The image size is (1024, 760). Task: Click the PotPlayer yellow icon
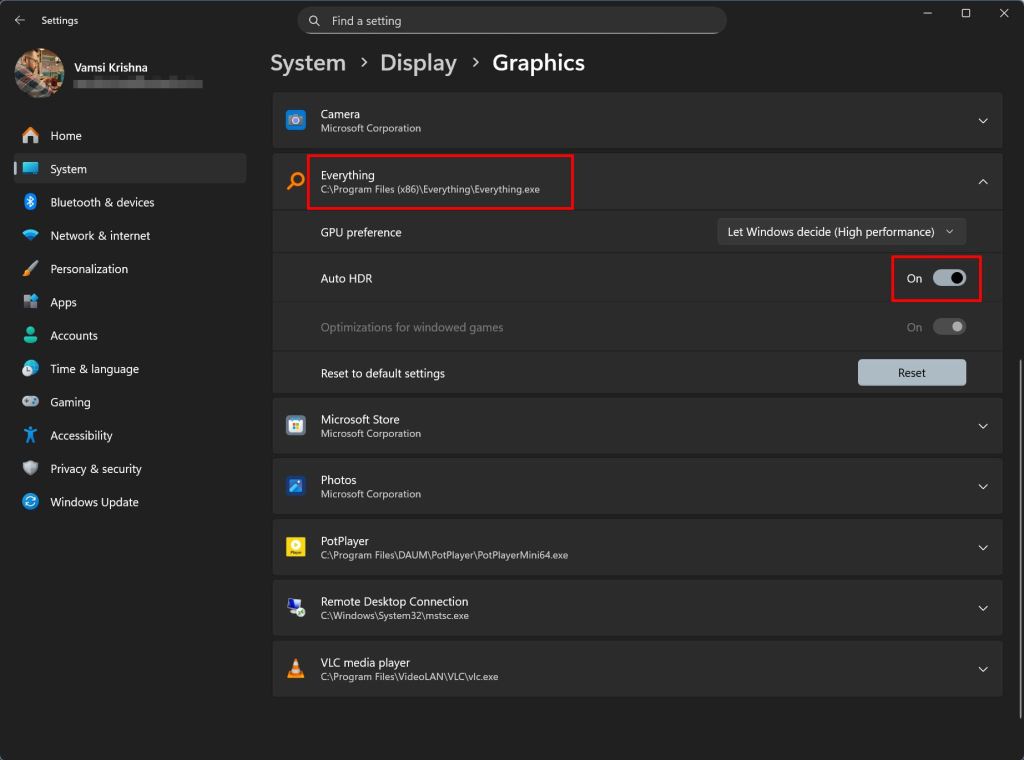(x=295, y=547)
